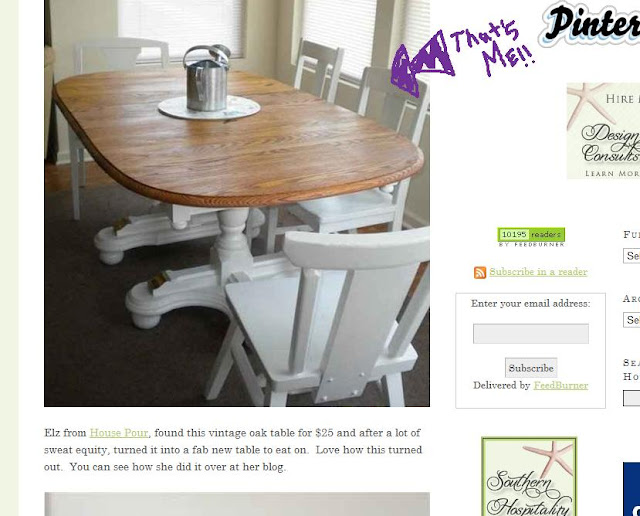Expand the Archive Select dropdown
Screen dimensions: 640x516
[x=631, y=320]
